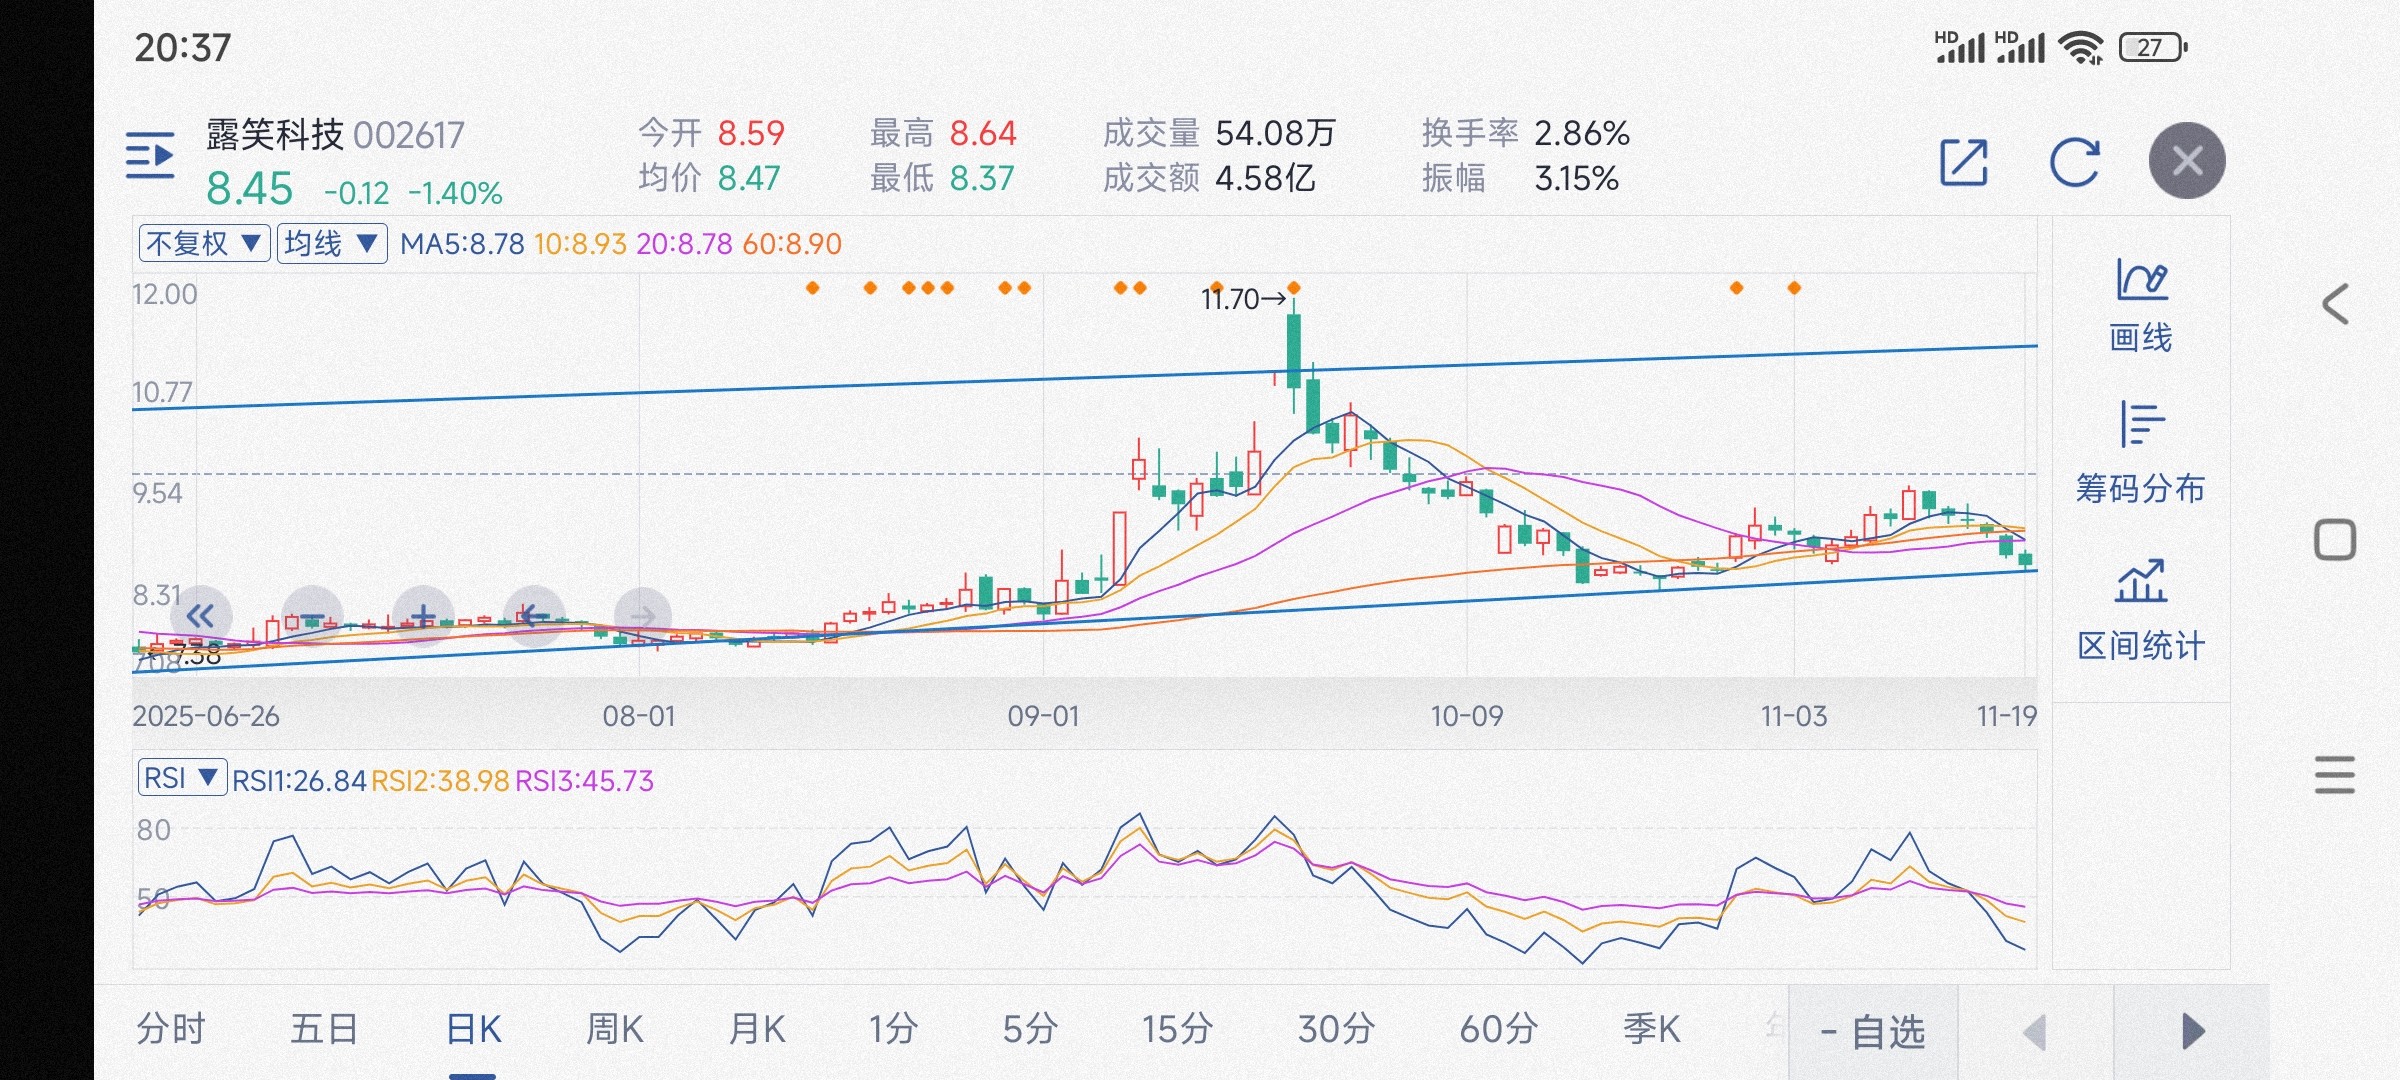Viewport: 2400px width, 1080px height.
Task: Select the 60分 period tab
Action: tap(1498, 1029)
